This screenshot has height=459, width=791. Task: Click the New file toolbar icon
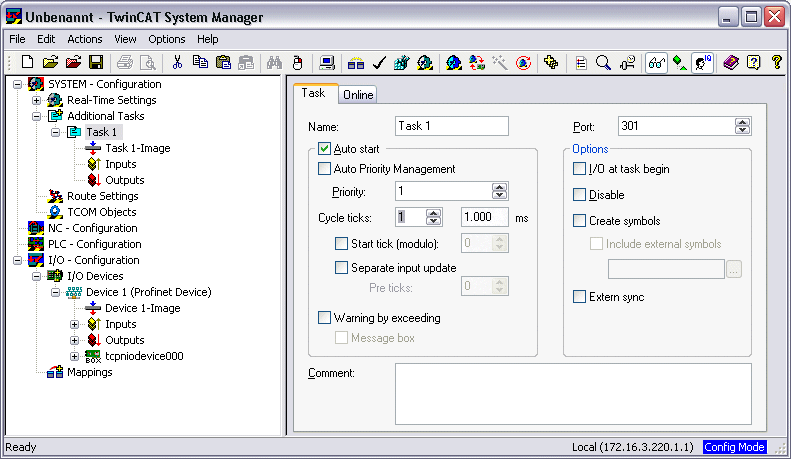(x=28, y=63)
